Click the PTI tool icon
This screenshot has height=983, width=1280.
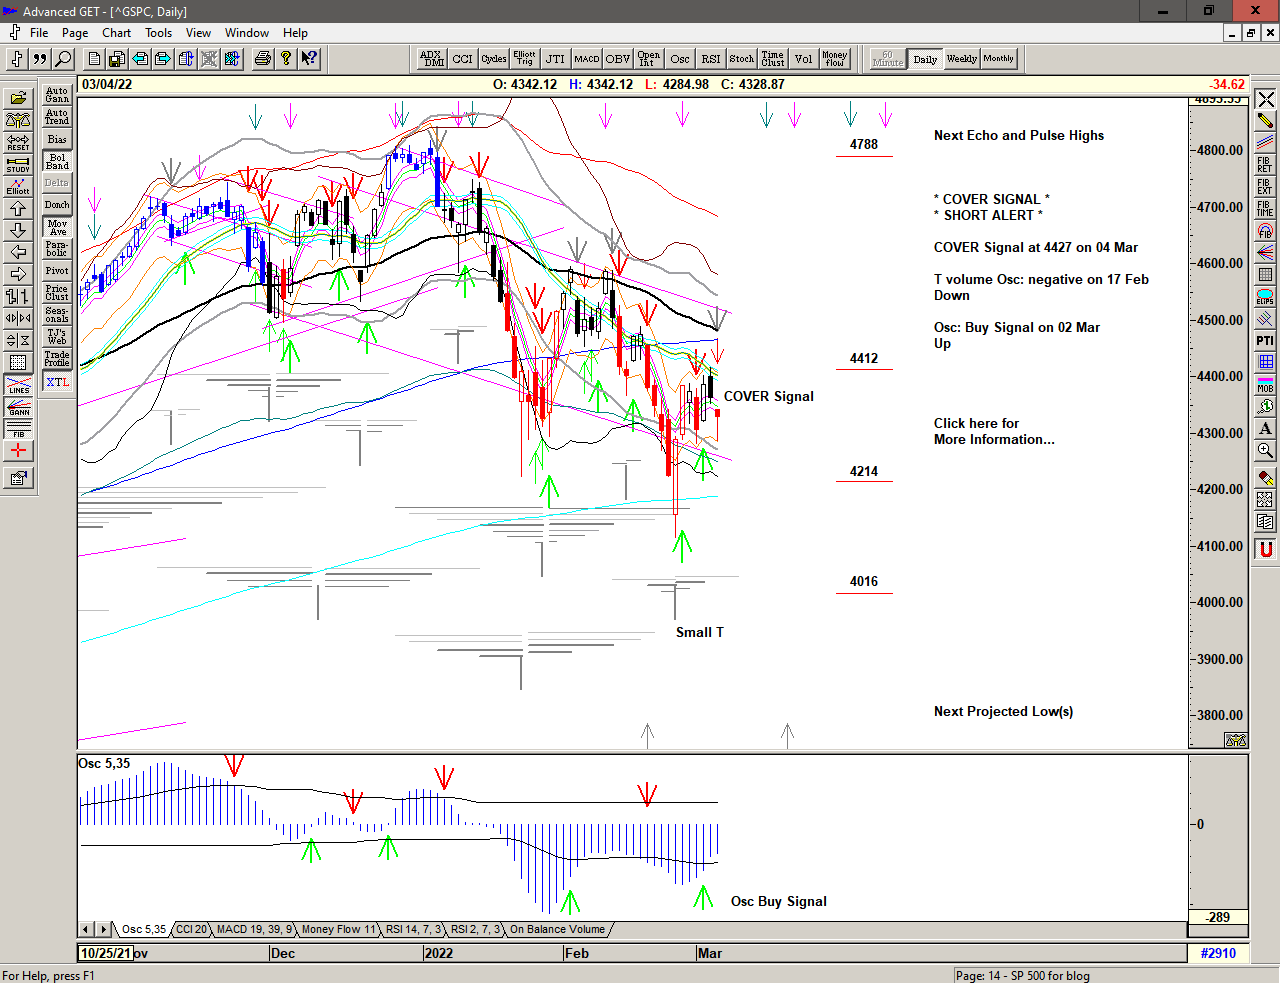coord(1265,341)
